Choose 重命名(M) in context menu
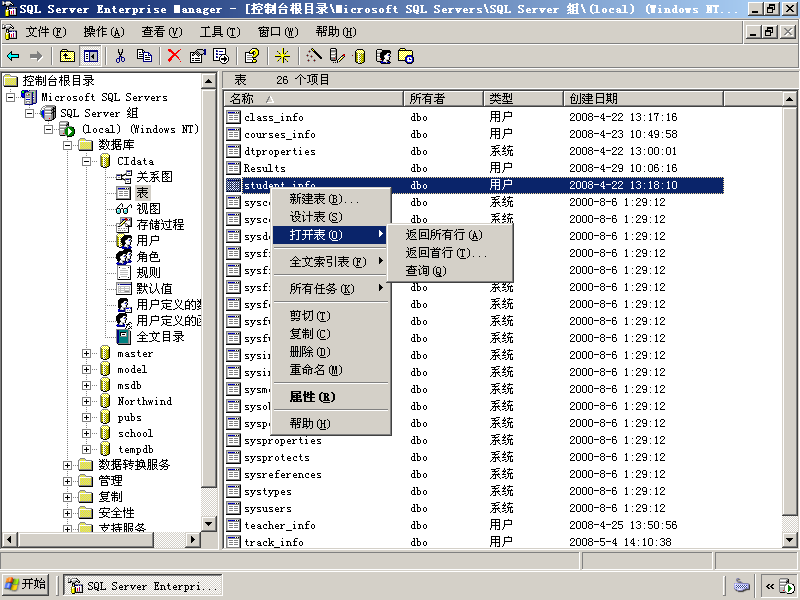 tap(331, 369)
